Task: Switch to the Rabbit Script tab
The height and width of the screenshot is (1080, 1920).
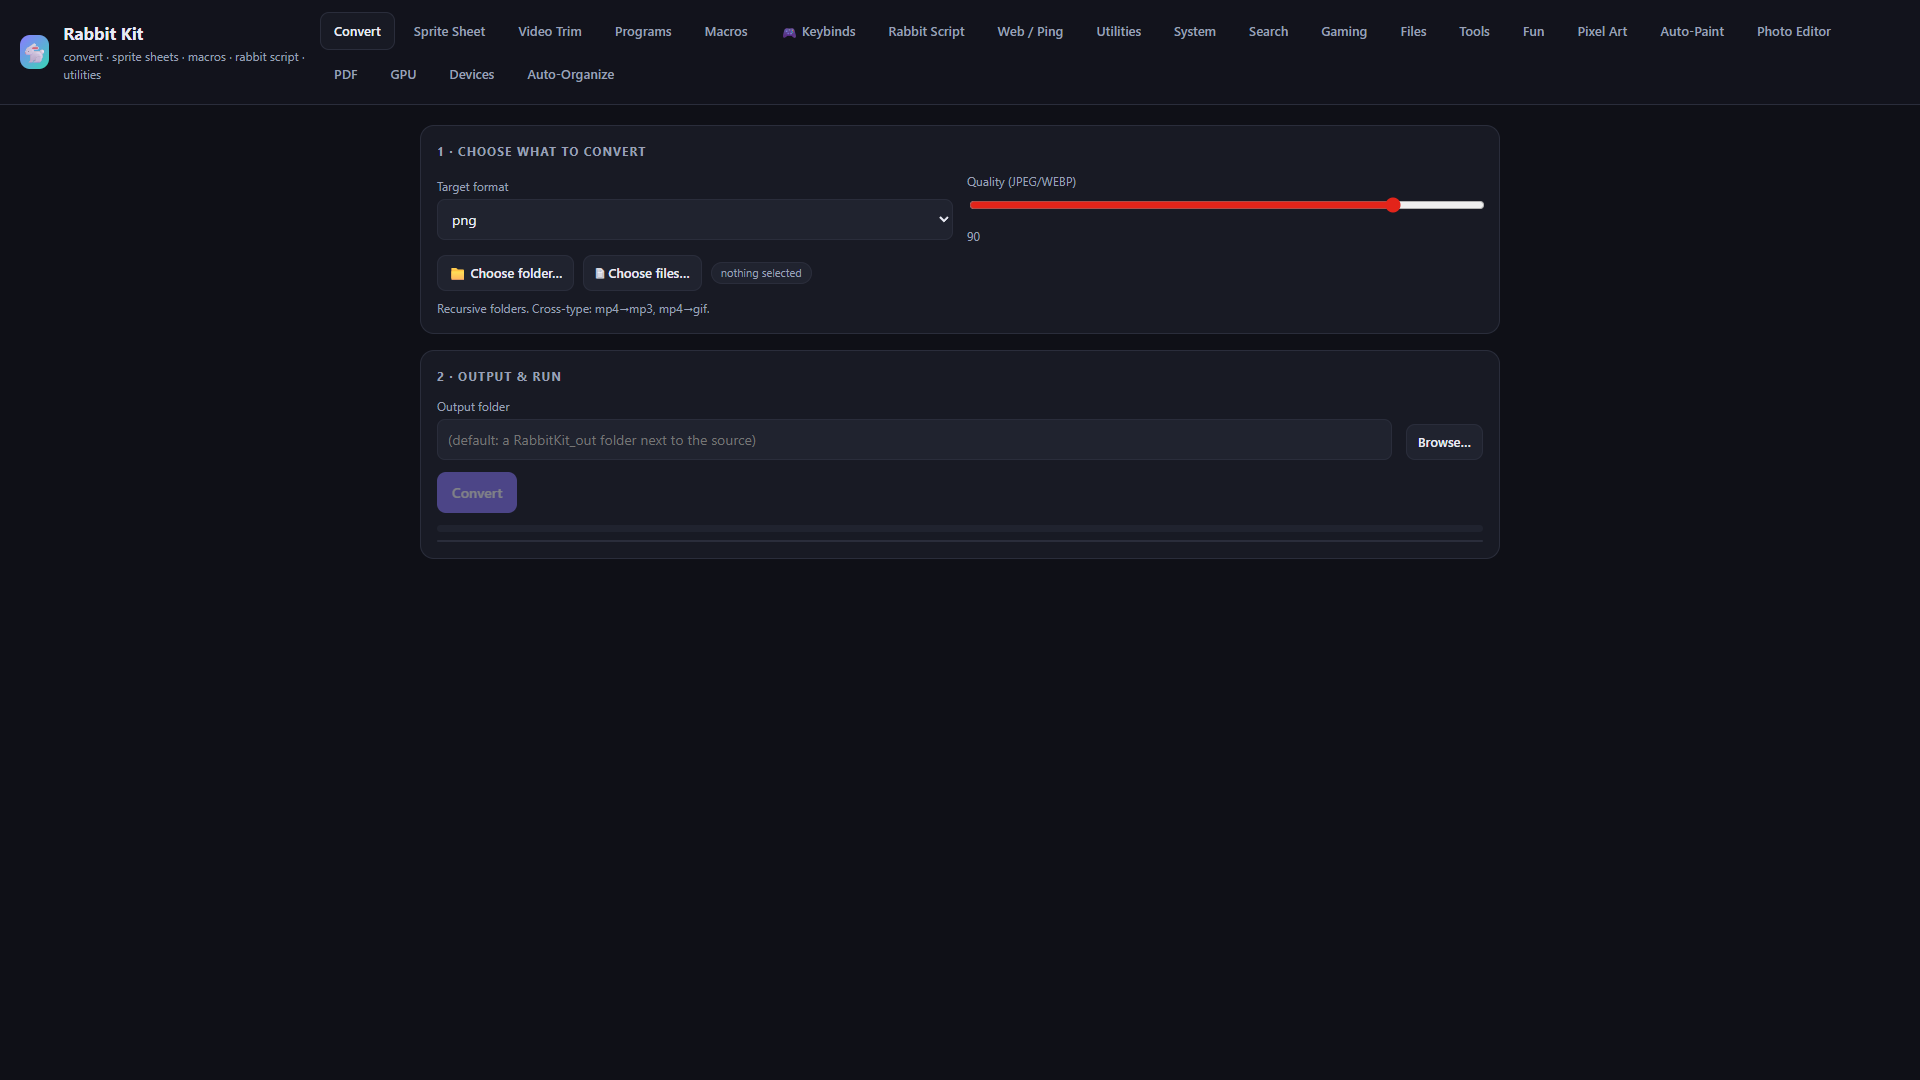Action: (x=926, y=31)
